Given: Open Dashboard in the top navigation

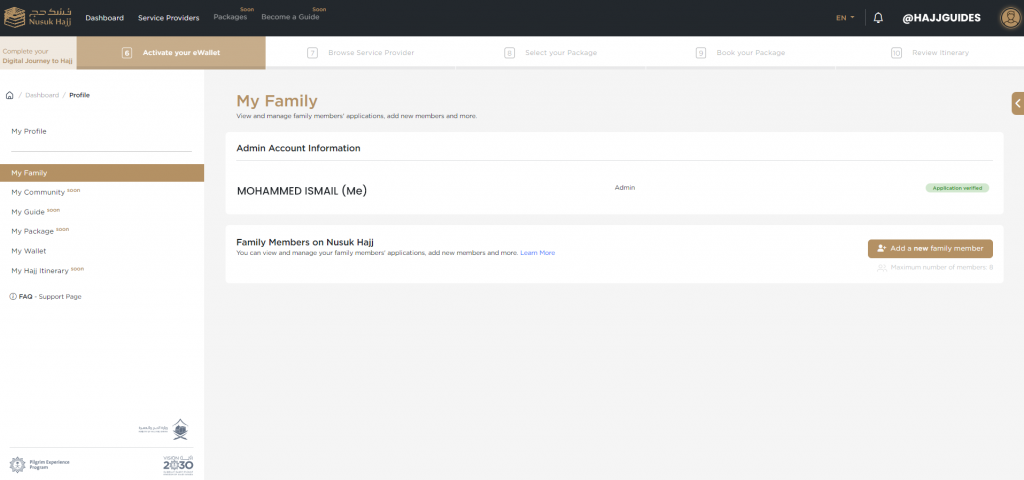Looking at the screenshot, I should pos(104,18).
